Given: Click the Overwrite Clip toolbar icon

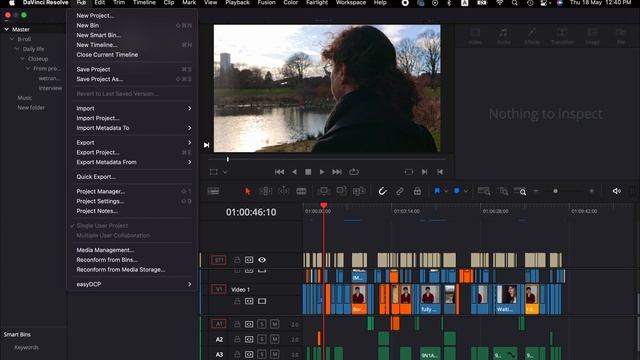Looking at the screenshot, I should pyautogui.click(x=341, y=191).
